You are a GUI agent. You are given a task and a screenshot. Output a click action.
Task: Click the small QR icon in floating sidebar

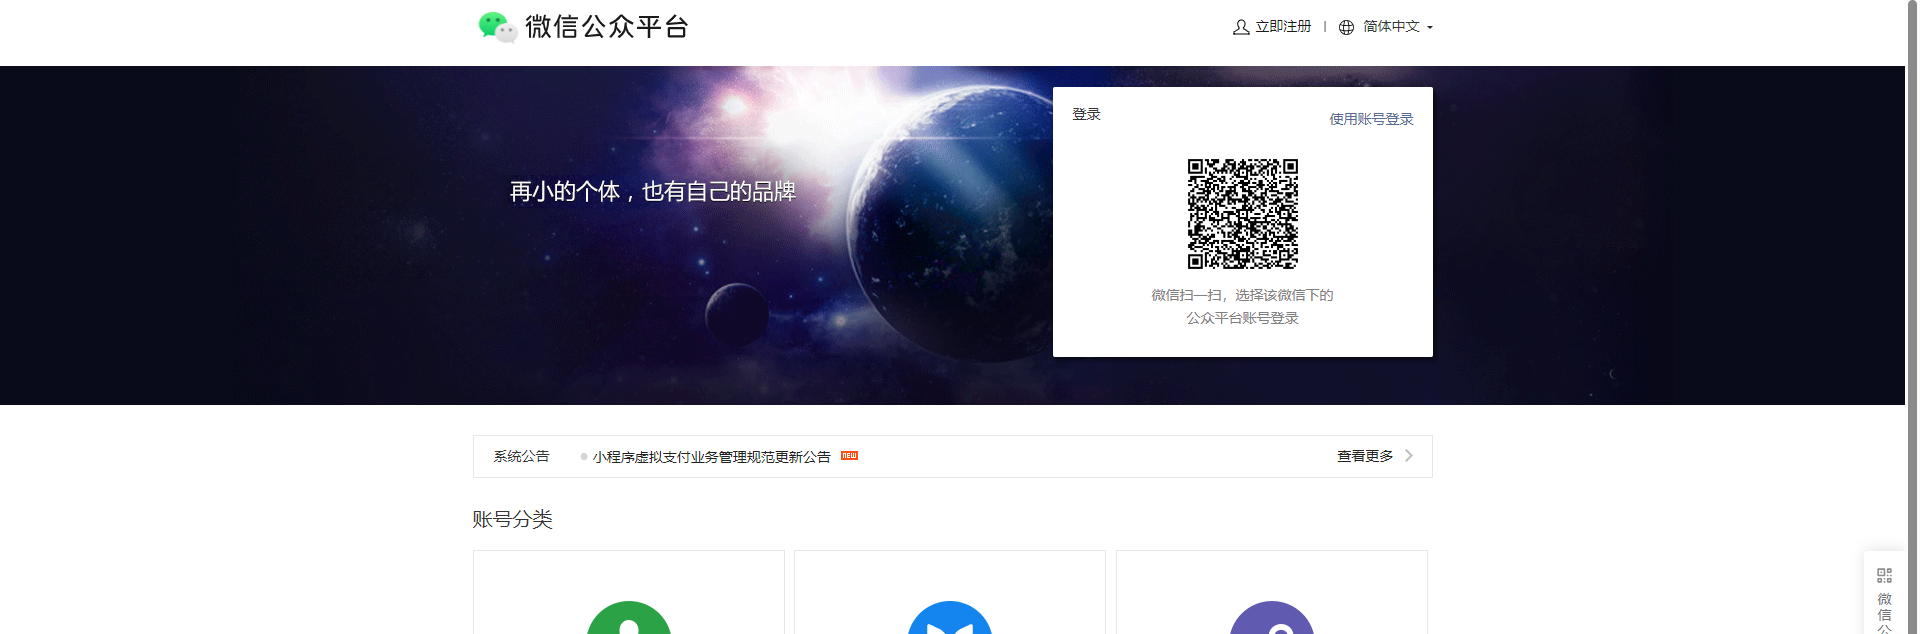(x=1884, y=575)
